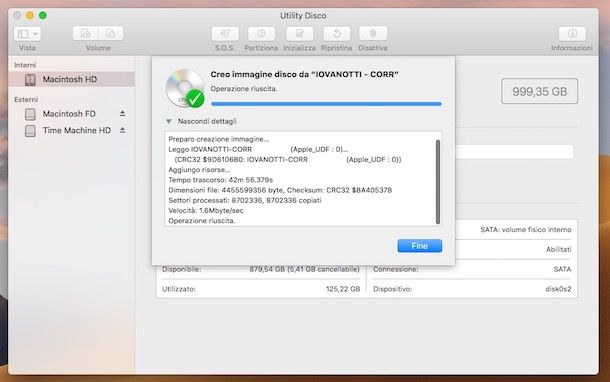Viewport: 610px width, 382px height.
Task: Click the 'Settori processati' log line
Action: coord(245,200)
